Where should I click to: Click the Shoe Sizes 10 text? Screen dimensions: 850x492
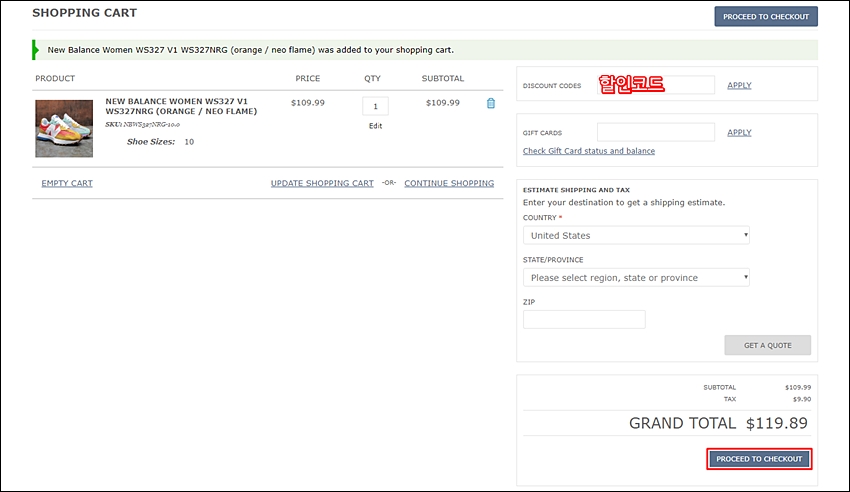160,142
